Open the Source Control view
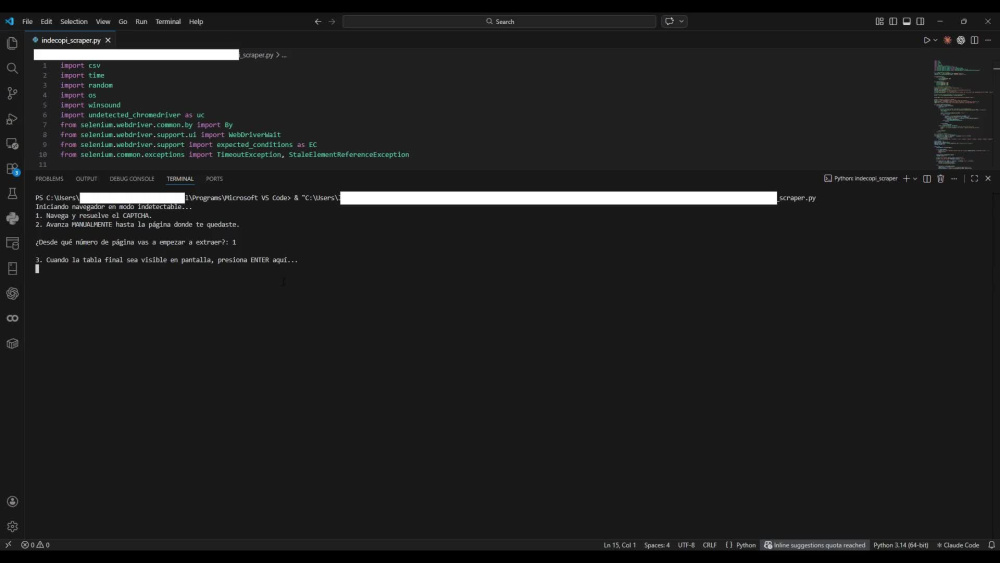1000x563 pixels. pyautogui.click(x=12, y=93)
